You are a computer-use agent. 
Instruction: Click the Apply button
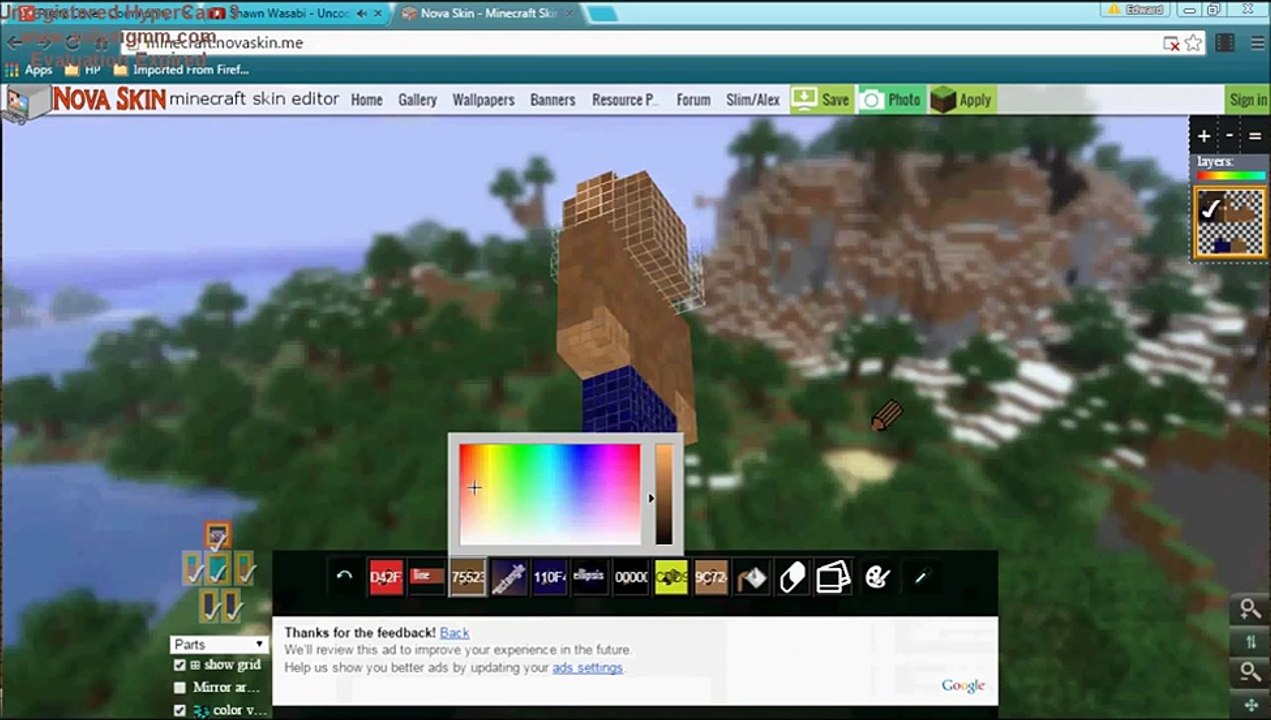tap(961, 99)
